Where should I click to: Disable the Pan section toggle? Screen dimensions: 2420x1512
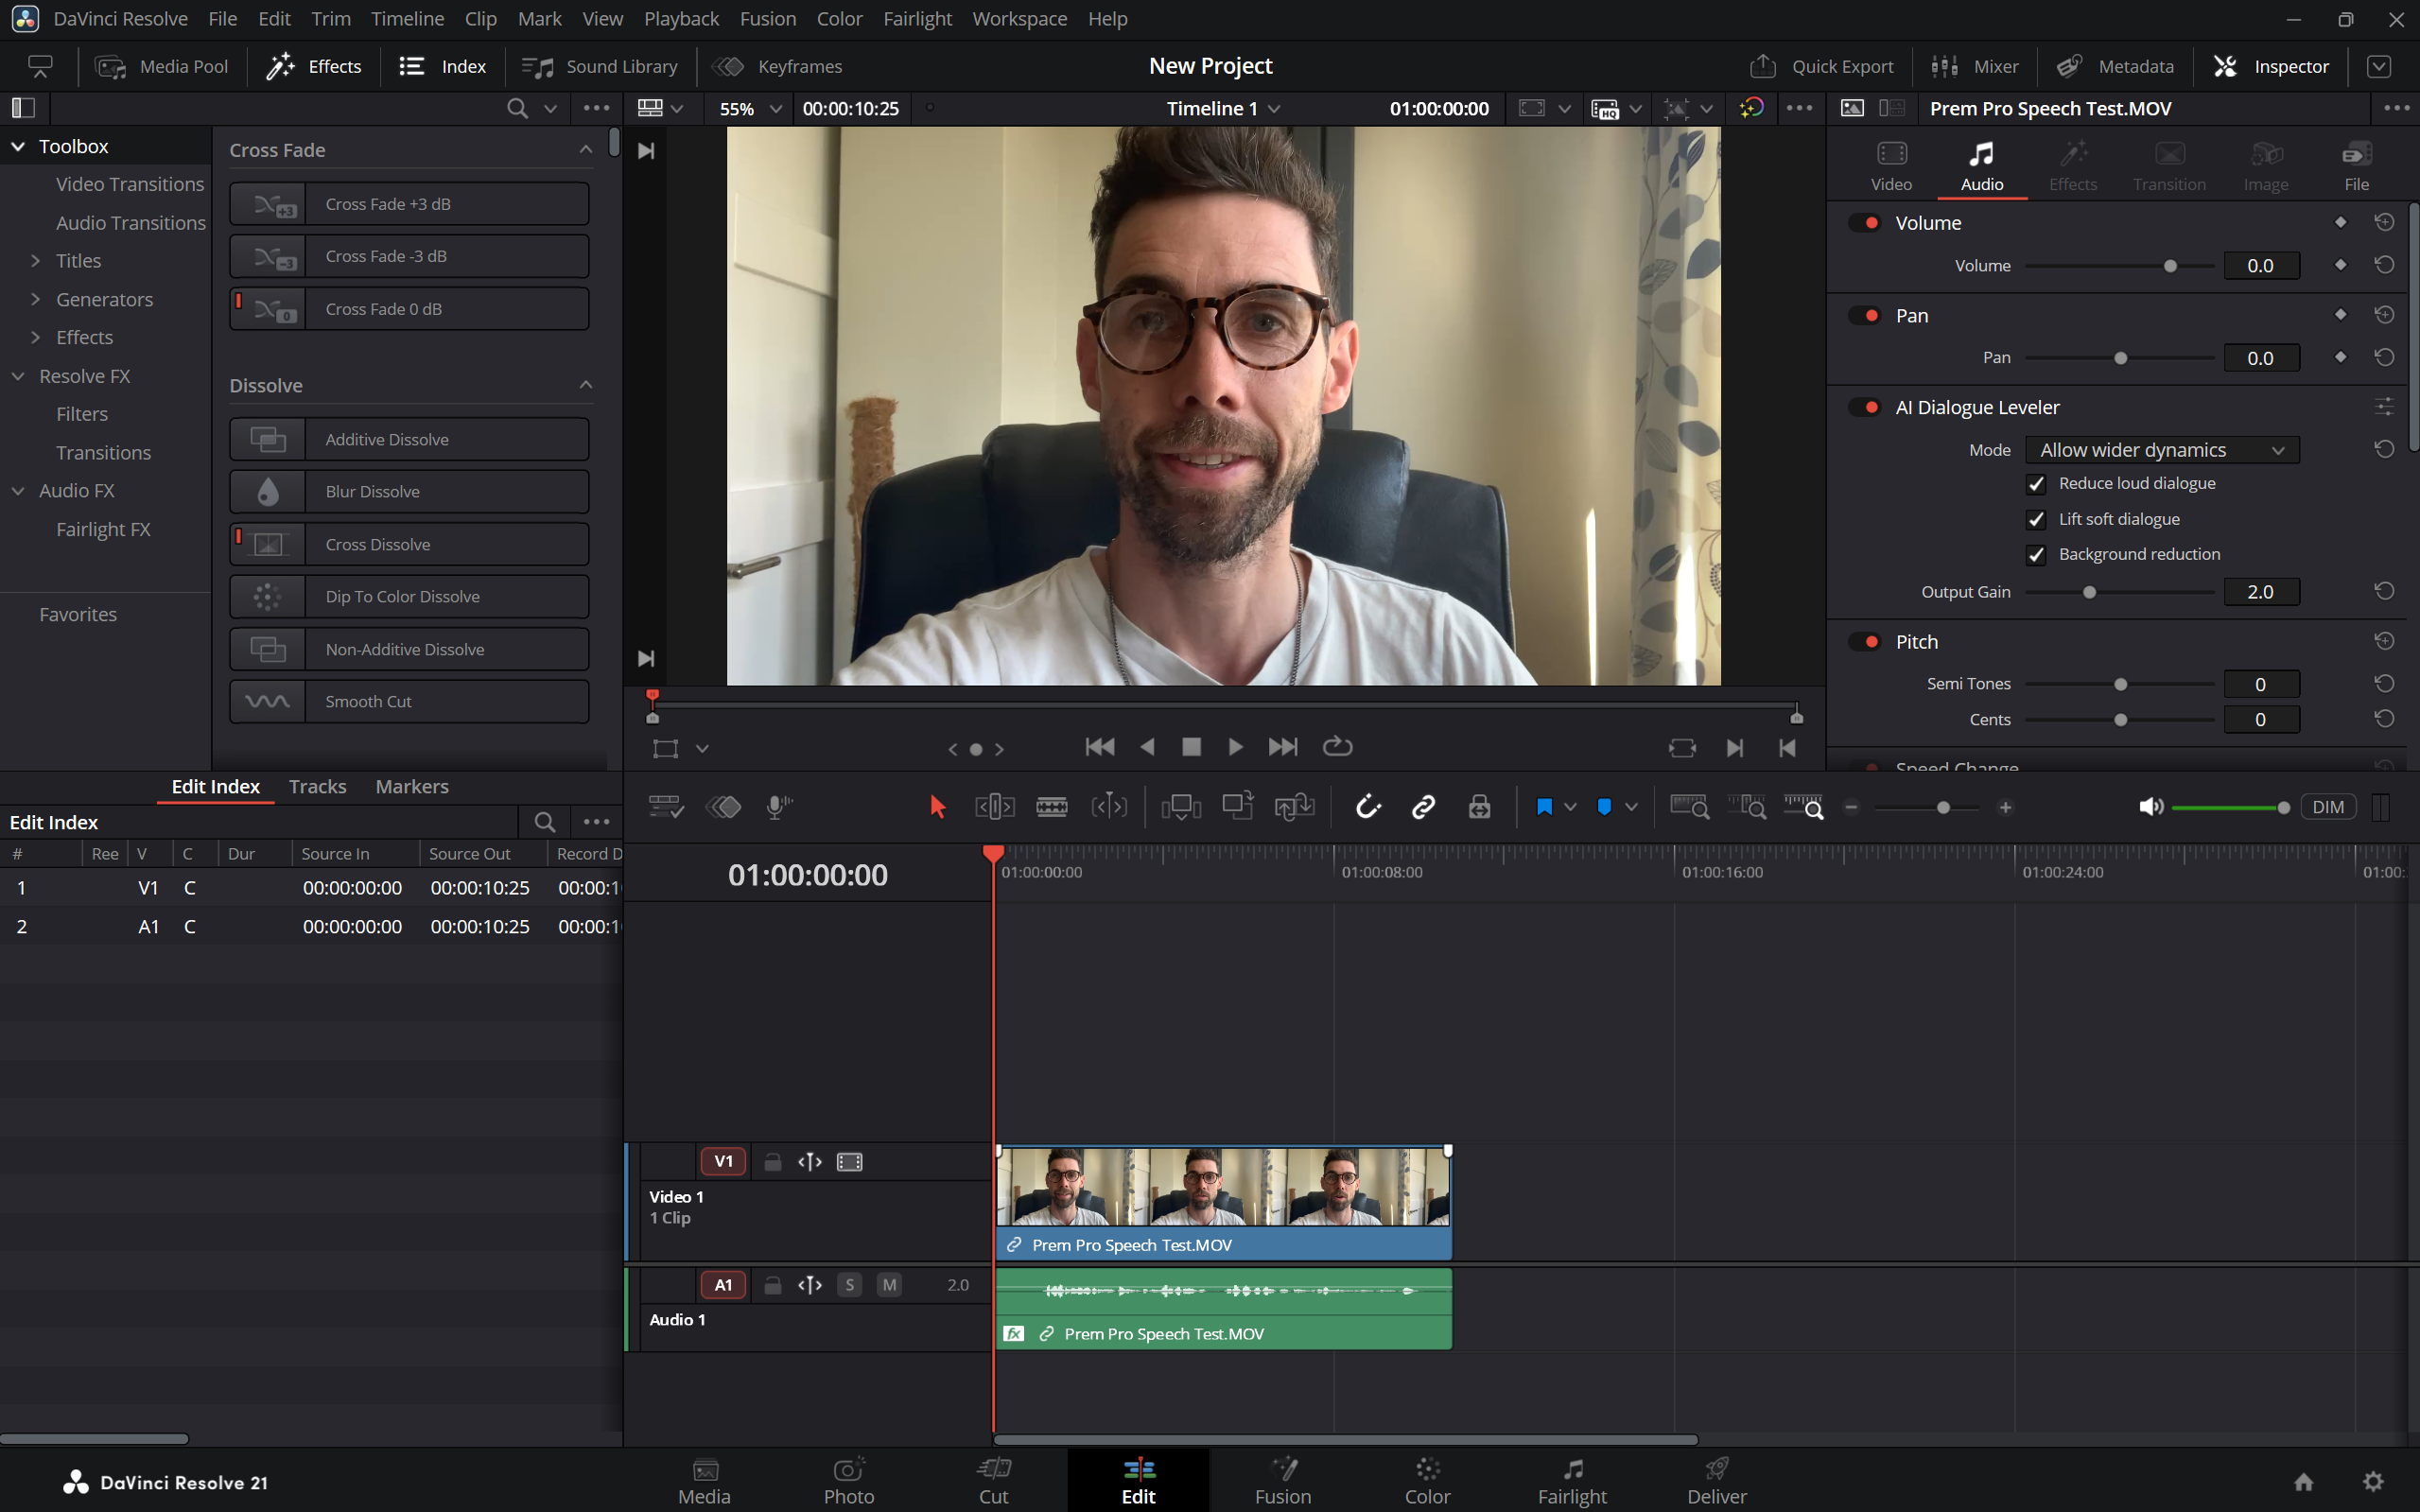pos(1864,315)
